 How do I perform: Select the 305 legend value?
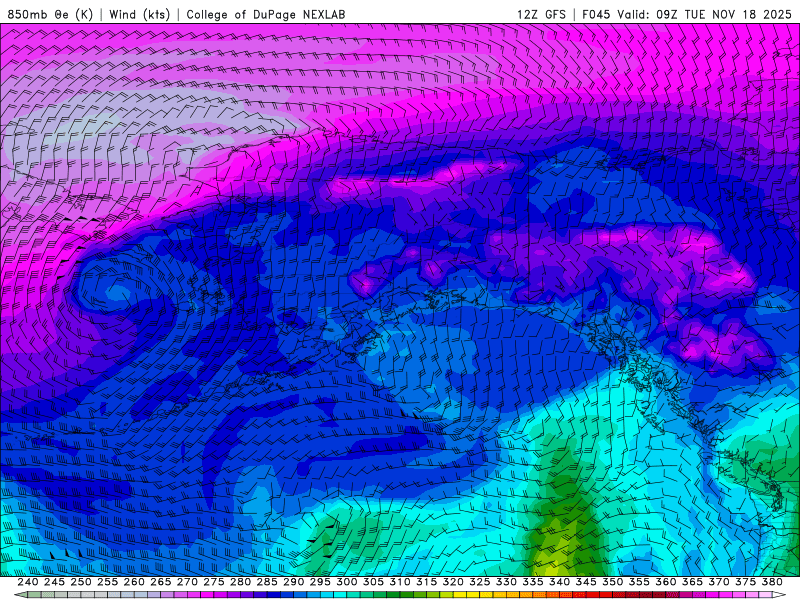(x=373, y=582)
